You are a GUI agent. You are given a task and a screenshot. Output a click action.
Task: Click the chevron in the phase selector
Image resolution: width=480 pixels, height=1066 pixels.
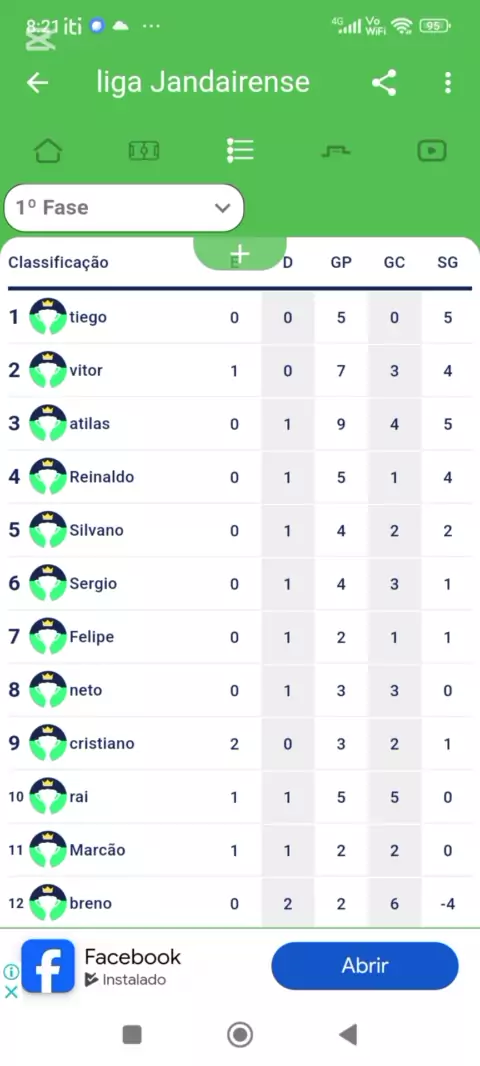click(222, 208)
